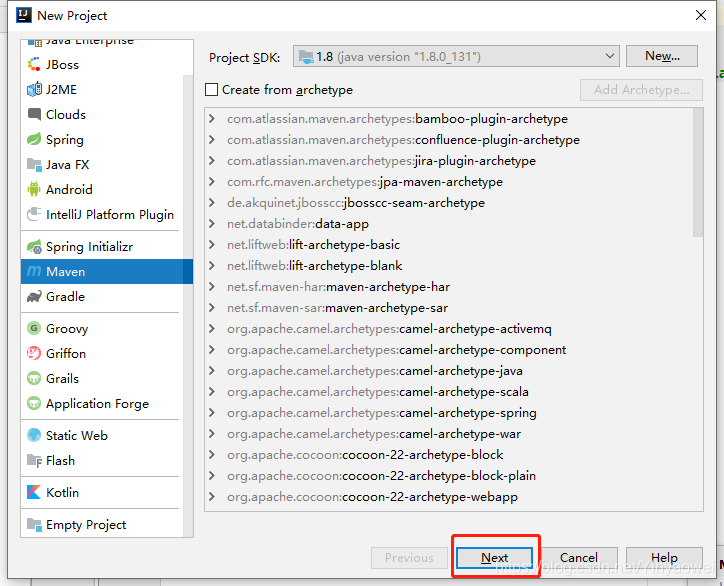Click the J2ME phone icon
The image size is (724, 586).
34,90
